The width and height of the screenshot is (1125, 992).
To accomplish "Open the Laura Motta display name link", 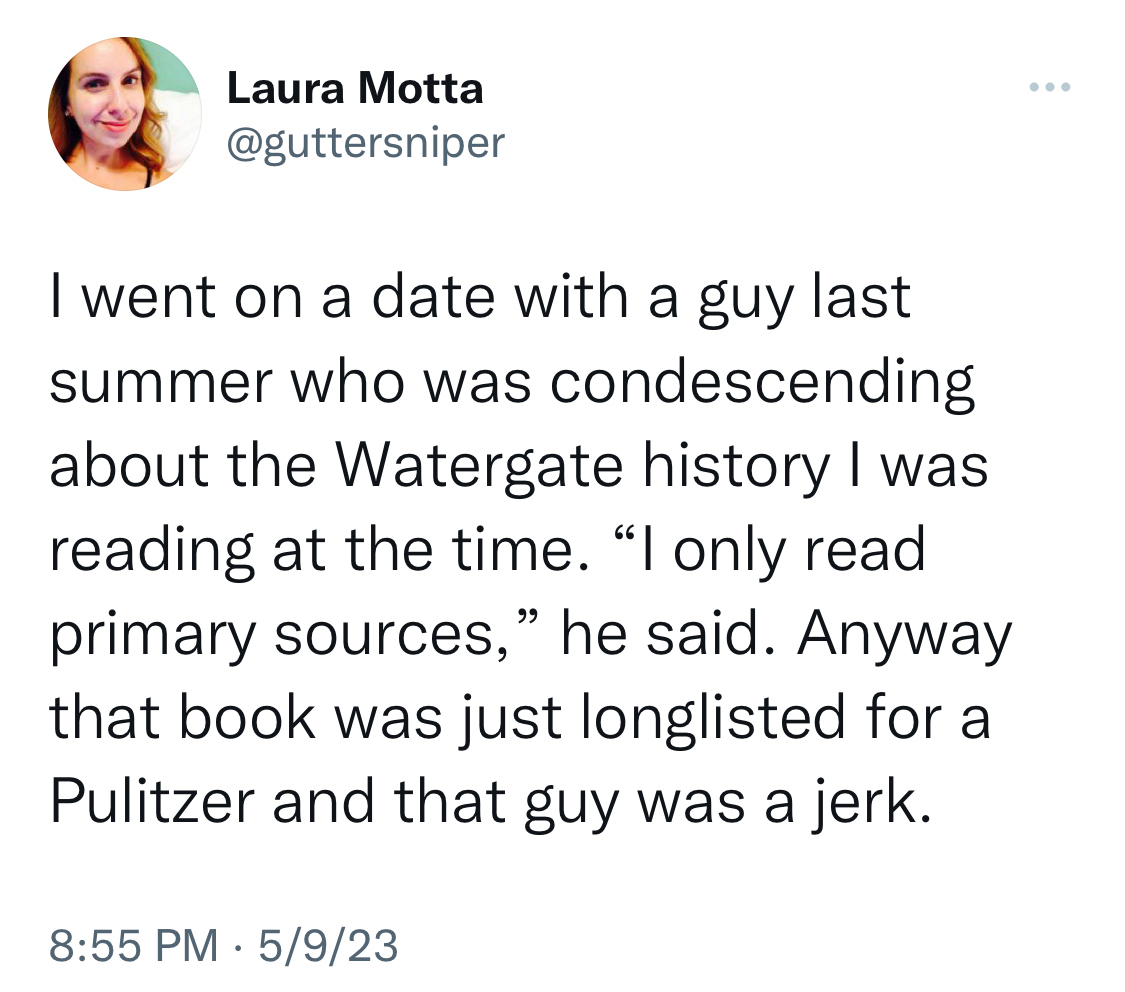I will click(x=355, y=89).
